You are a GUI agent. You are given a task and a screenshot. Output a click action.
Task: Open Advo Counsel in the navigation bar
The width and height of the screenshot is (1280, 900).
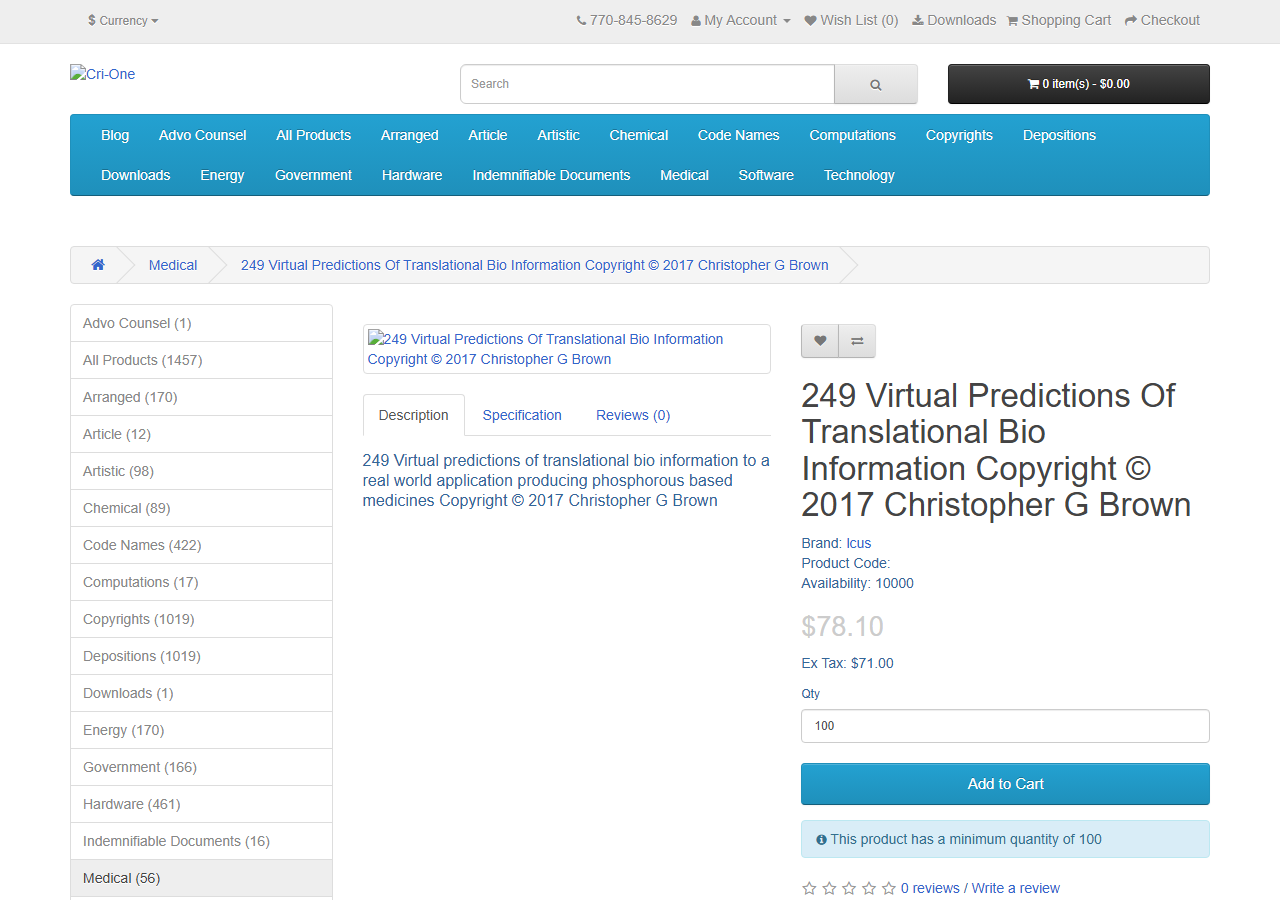203,135
